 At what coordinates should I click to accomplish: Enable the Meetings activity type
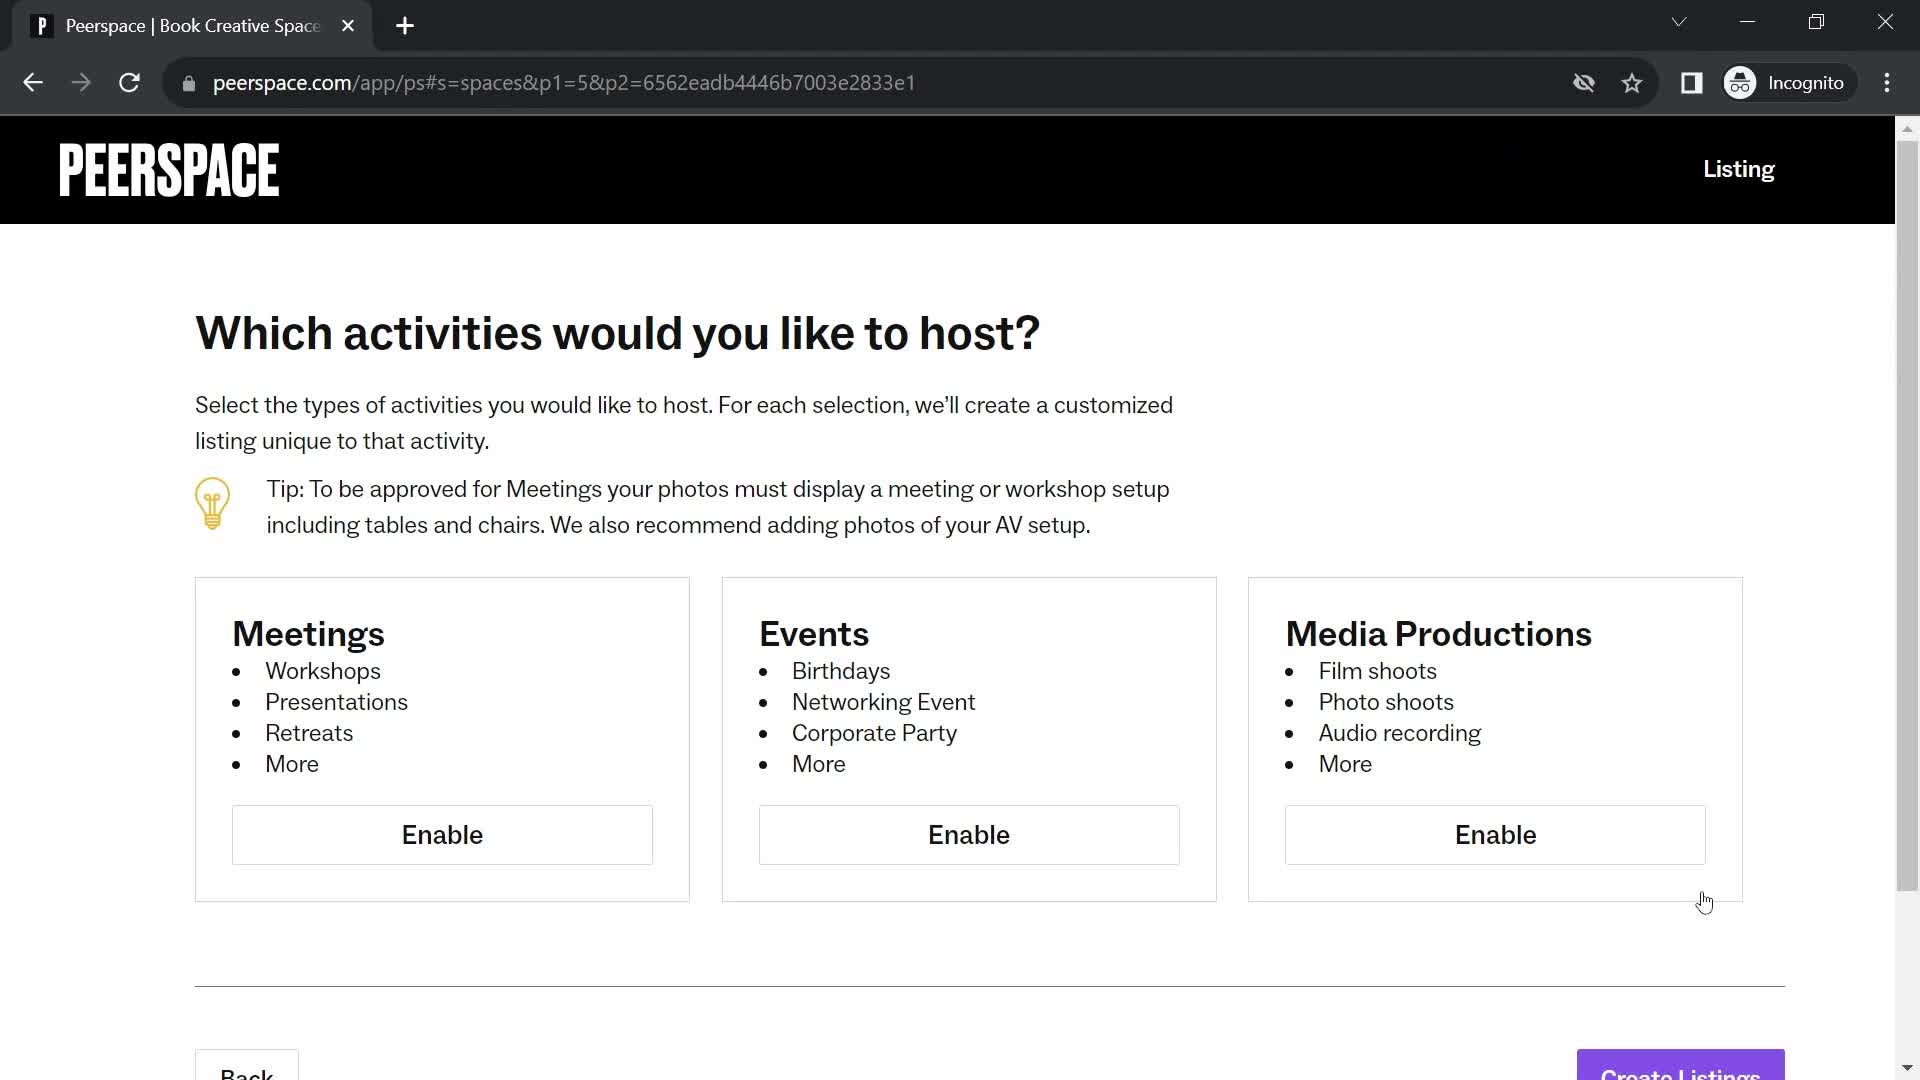tap(442, 835)
